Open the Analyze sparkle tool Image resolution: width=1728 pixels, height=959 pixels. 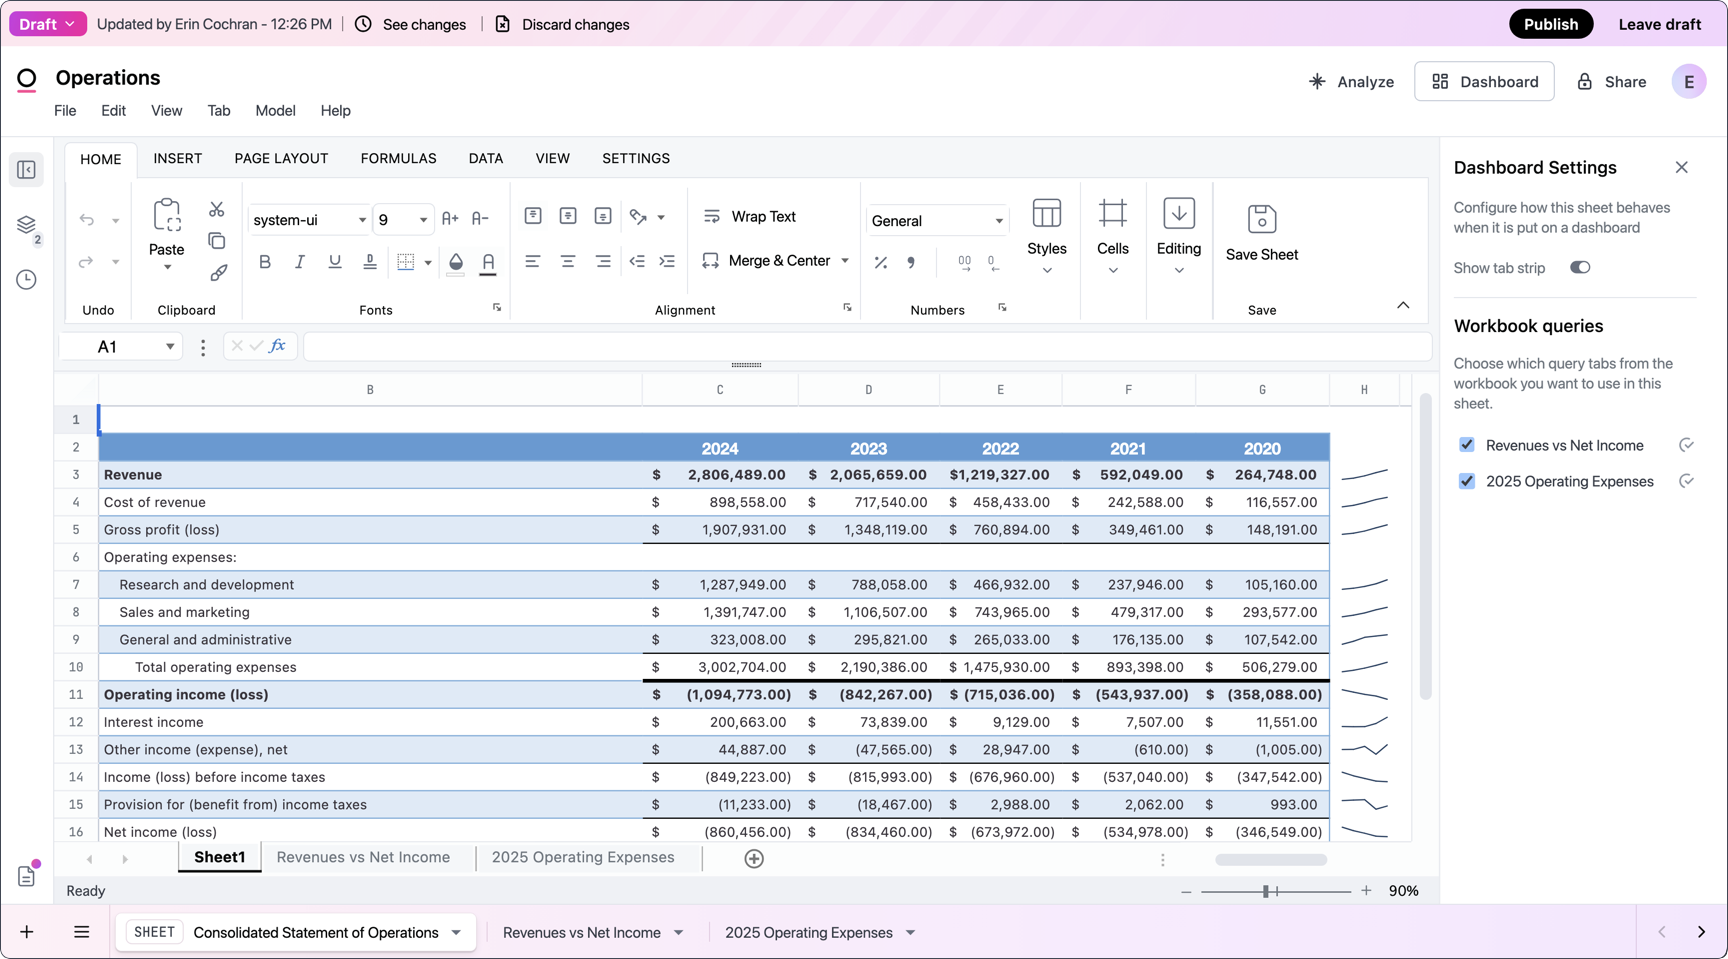point(1351,82)
